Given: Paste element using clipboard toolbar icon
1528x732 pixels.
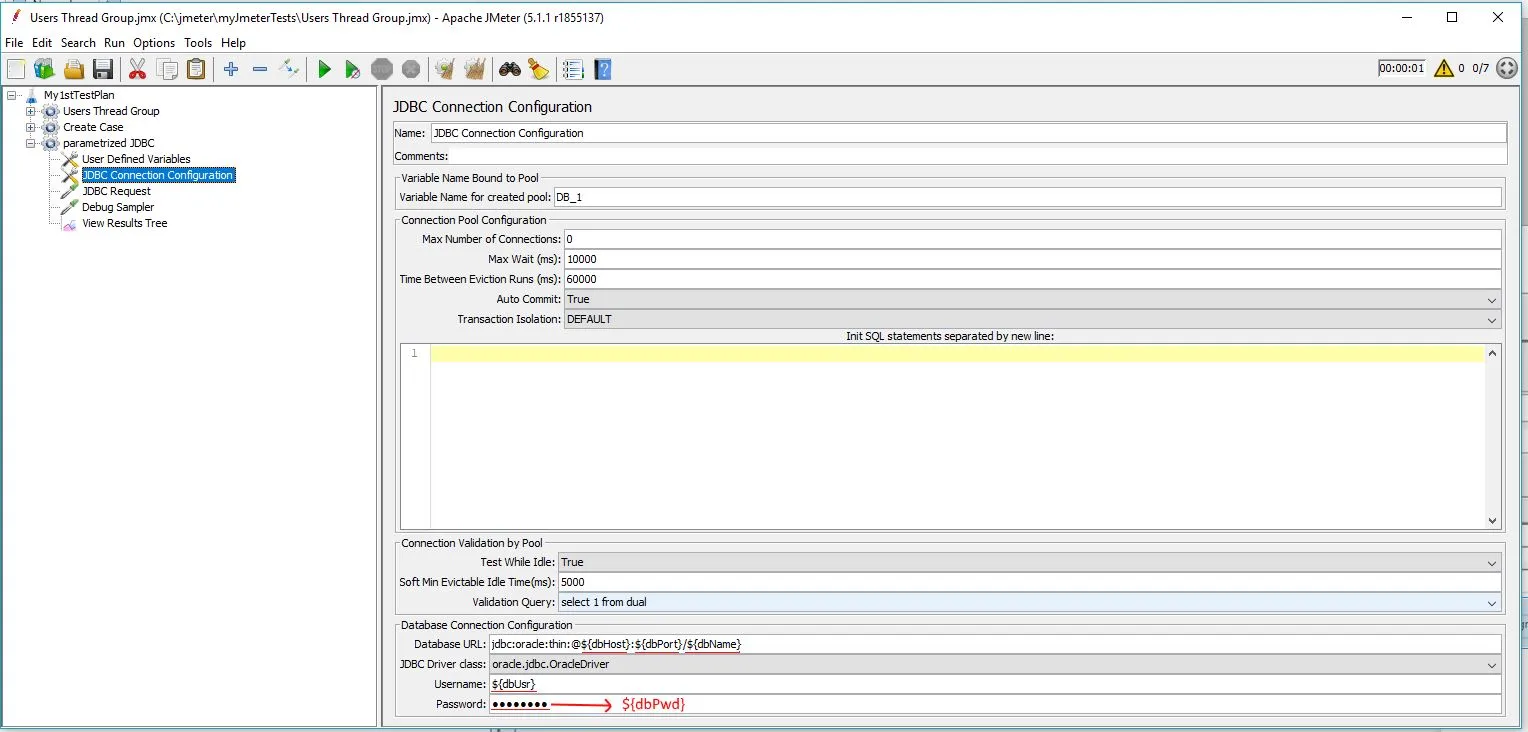Looking at the screenshot, I should tap(196, 69).
